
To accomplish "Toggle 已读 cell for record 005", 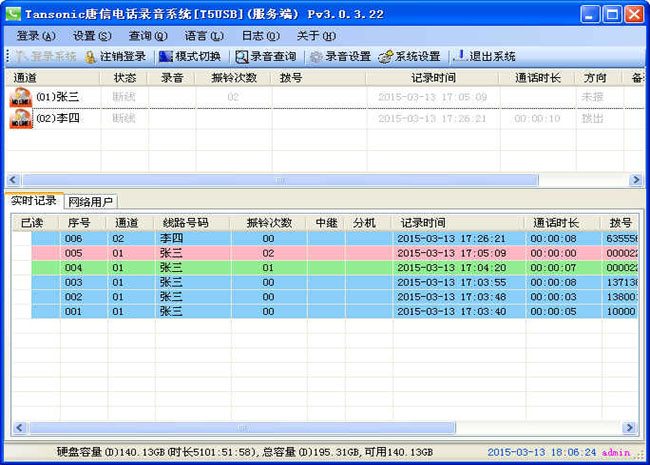I will 21,253.
